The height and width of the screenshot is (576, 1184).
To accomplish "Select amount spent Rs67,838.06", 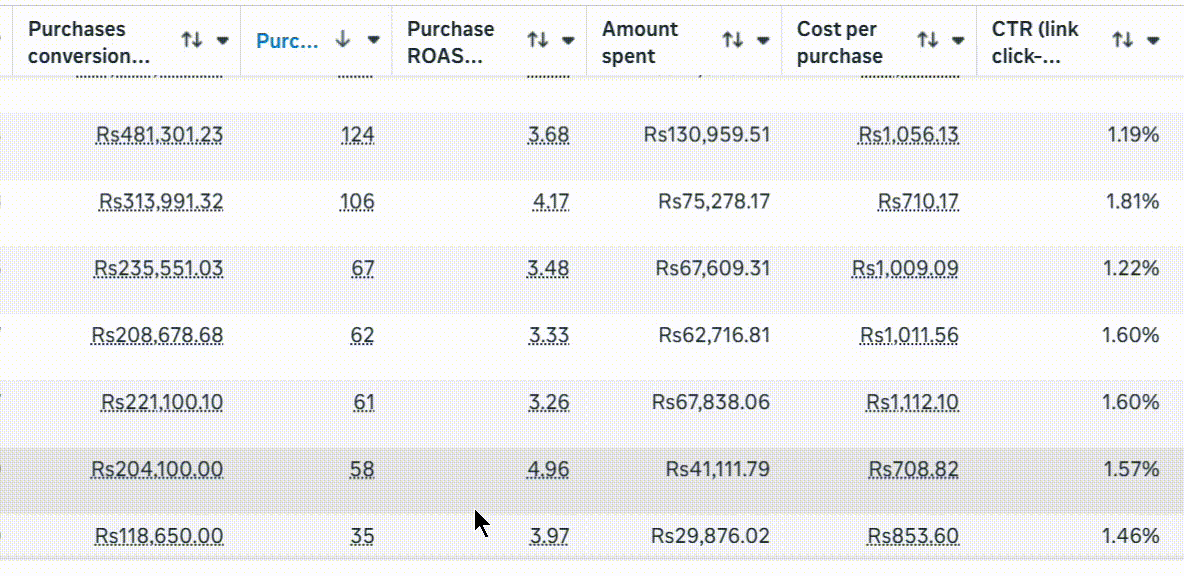I will (x=711, y=402).
